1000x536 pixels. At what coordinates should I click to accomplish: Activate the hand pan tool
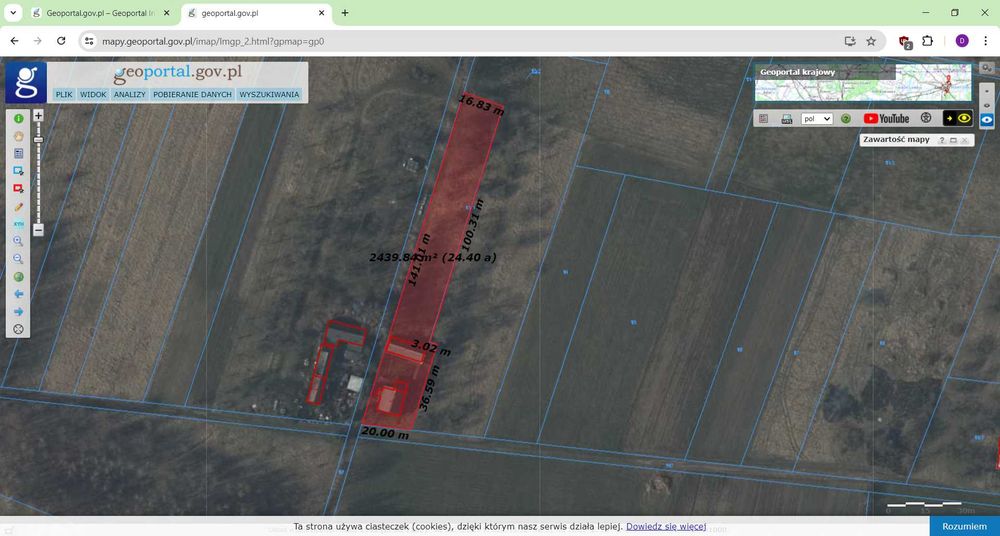(x=18, y=136)
